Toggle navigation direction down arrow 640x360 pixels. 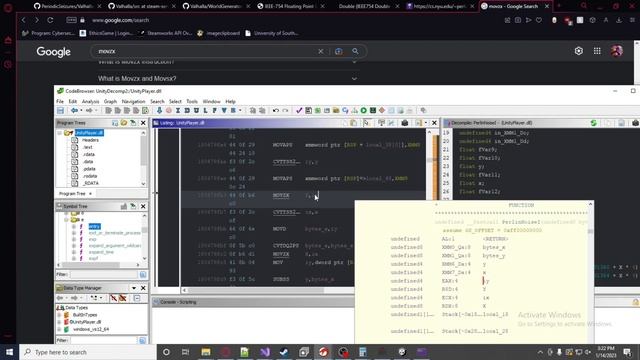(159, 111)
